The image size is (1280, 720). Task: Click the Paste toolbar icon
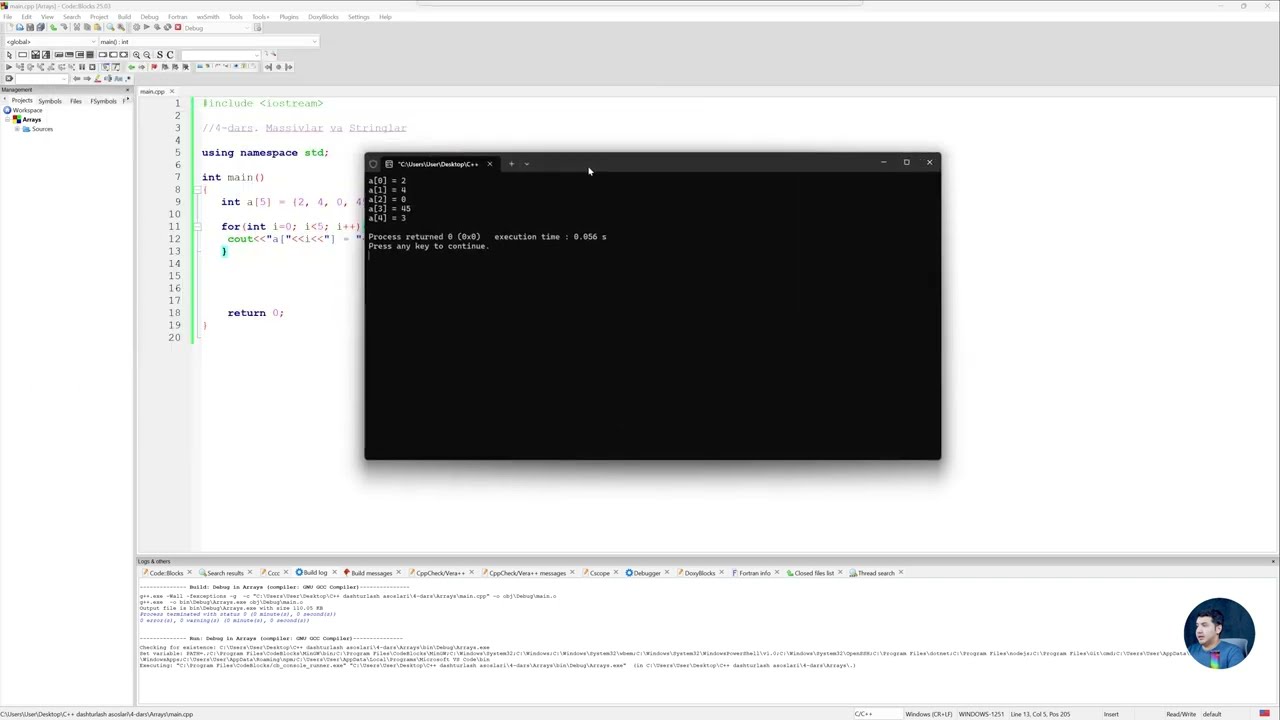click(x=97, y=27)
